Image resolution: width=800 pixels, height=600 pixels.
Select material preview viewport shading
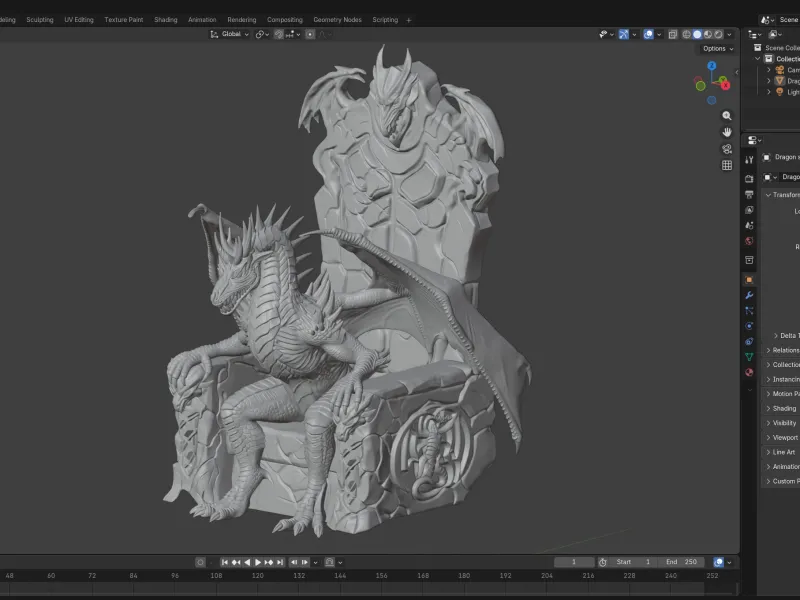[x=708, y=34]
